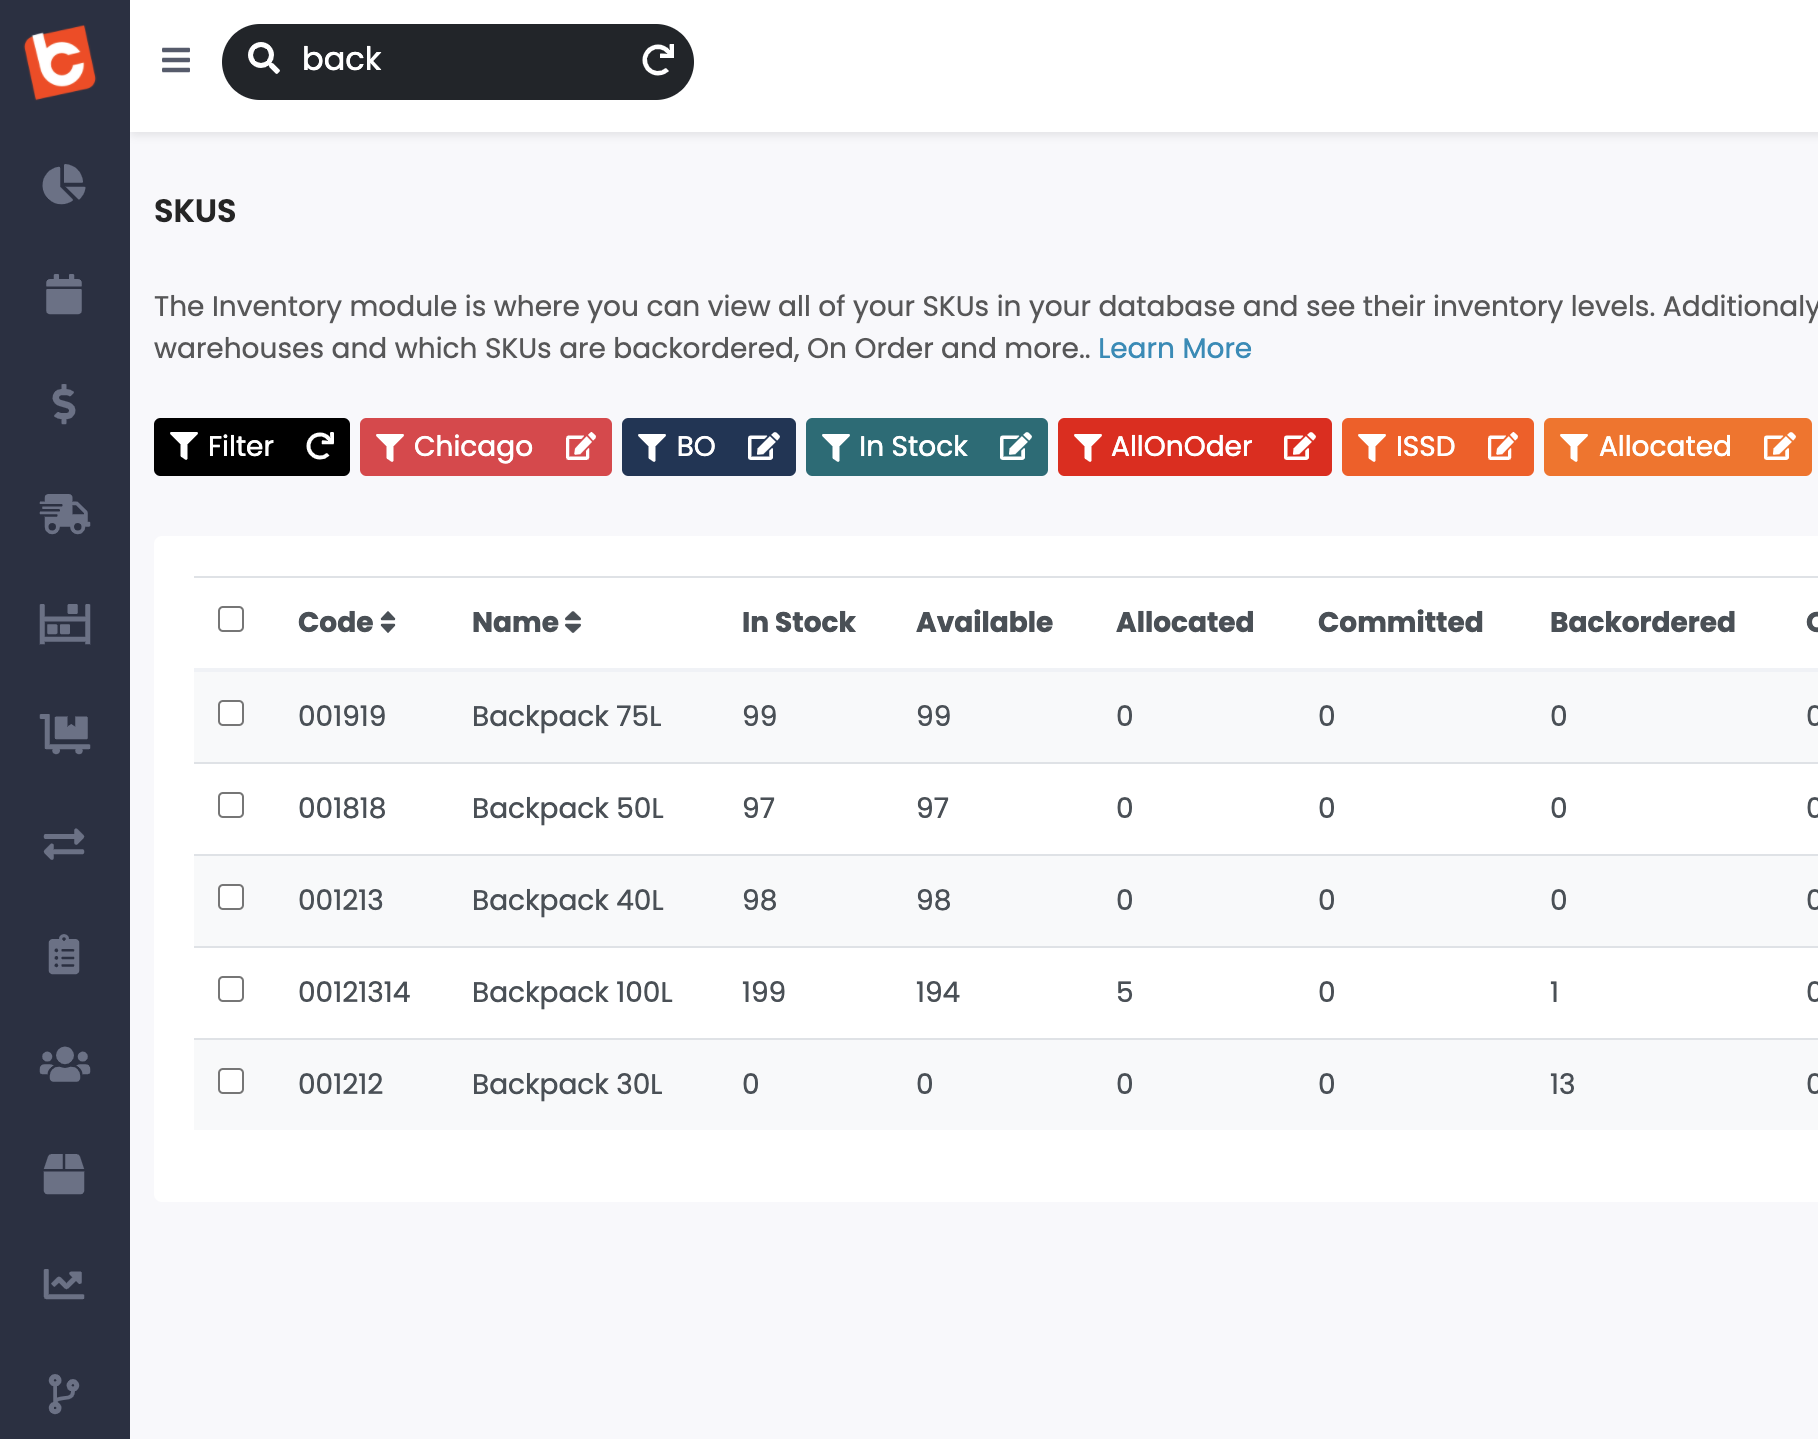Click the Backordered column header
Viewport: 1818px width, 1439px height.
tap(1642, 622)
